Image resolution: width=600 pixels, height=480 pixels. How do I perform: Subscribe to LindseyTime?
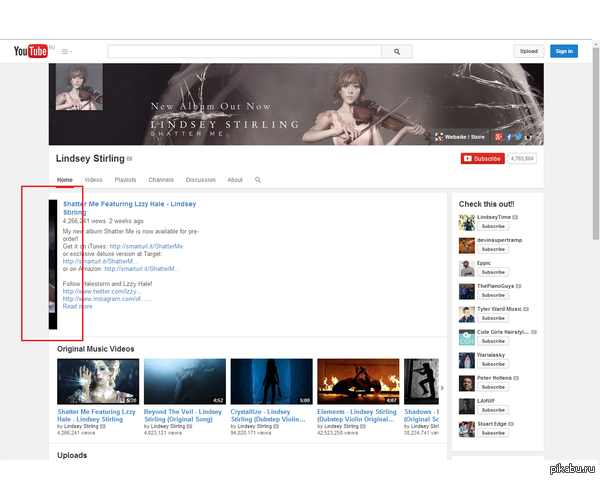(493, 226)
